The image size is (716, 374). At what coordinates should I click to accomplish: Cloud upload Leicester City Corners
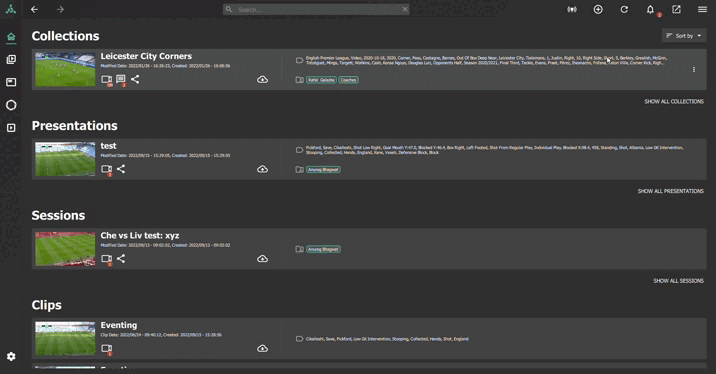[262, 79]
